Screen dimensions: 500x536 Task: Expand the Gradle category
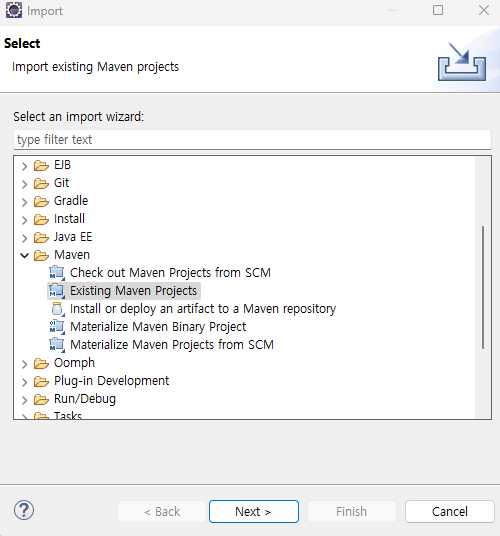[x=24, y=202]
